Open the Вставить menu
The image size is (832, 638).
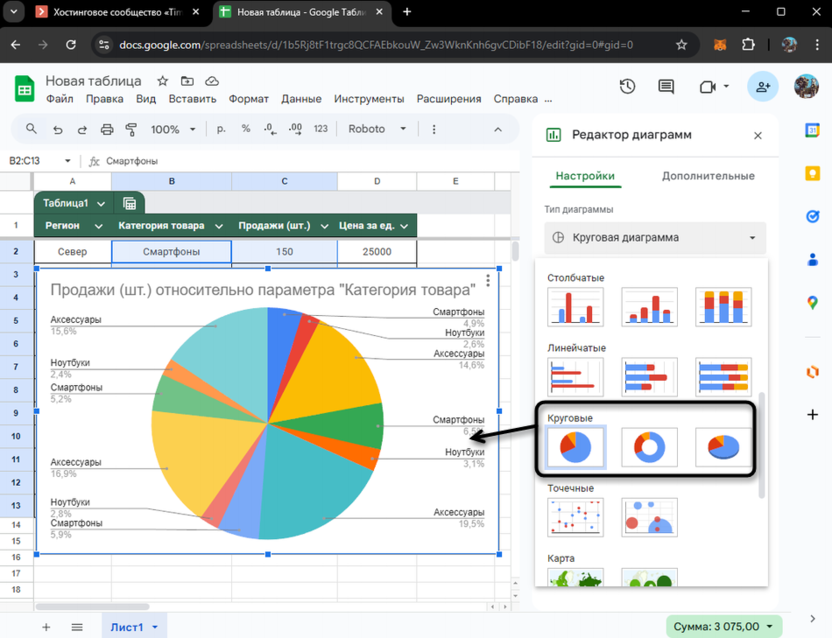click(192, 99)
